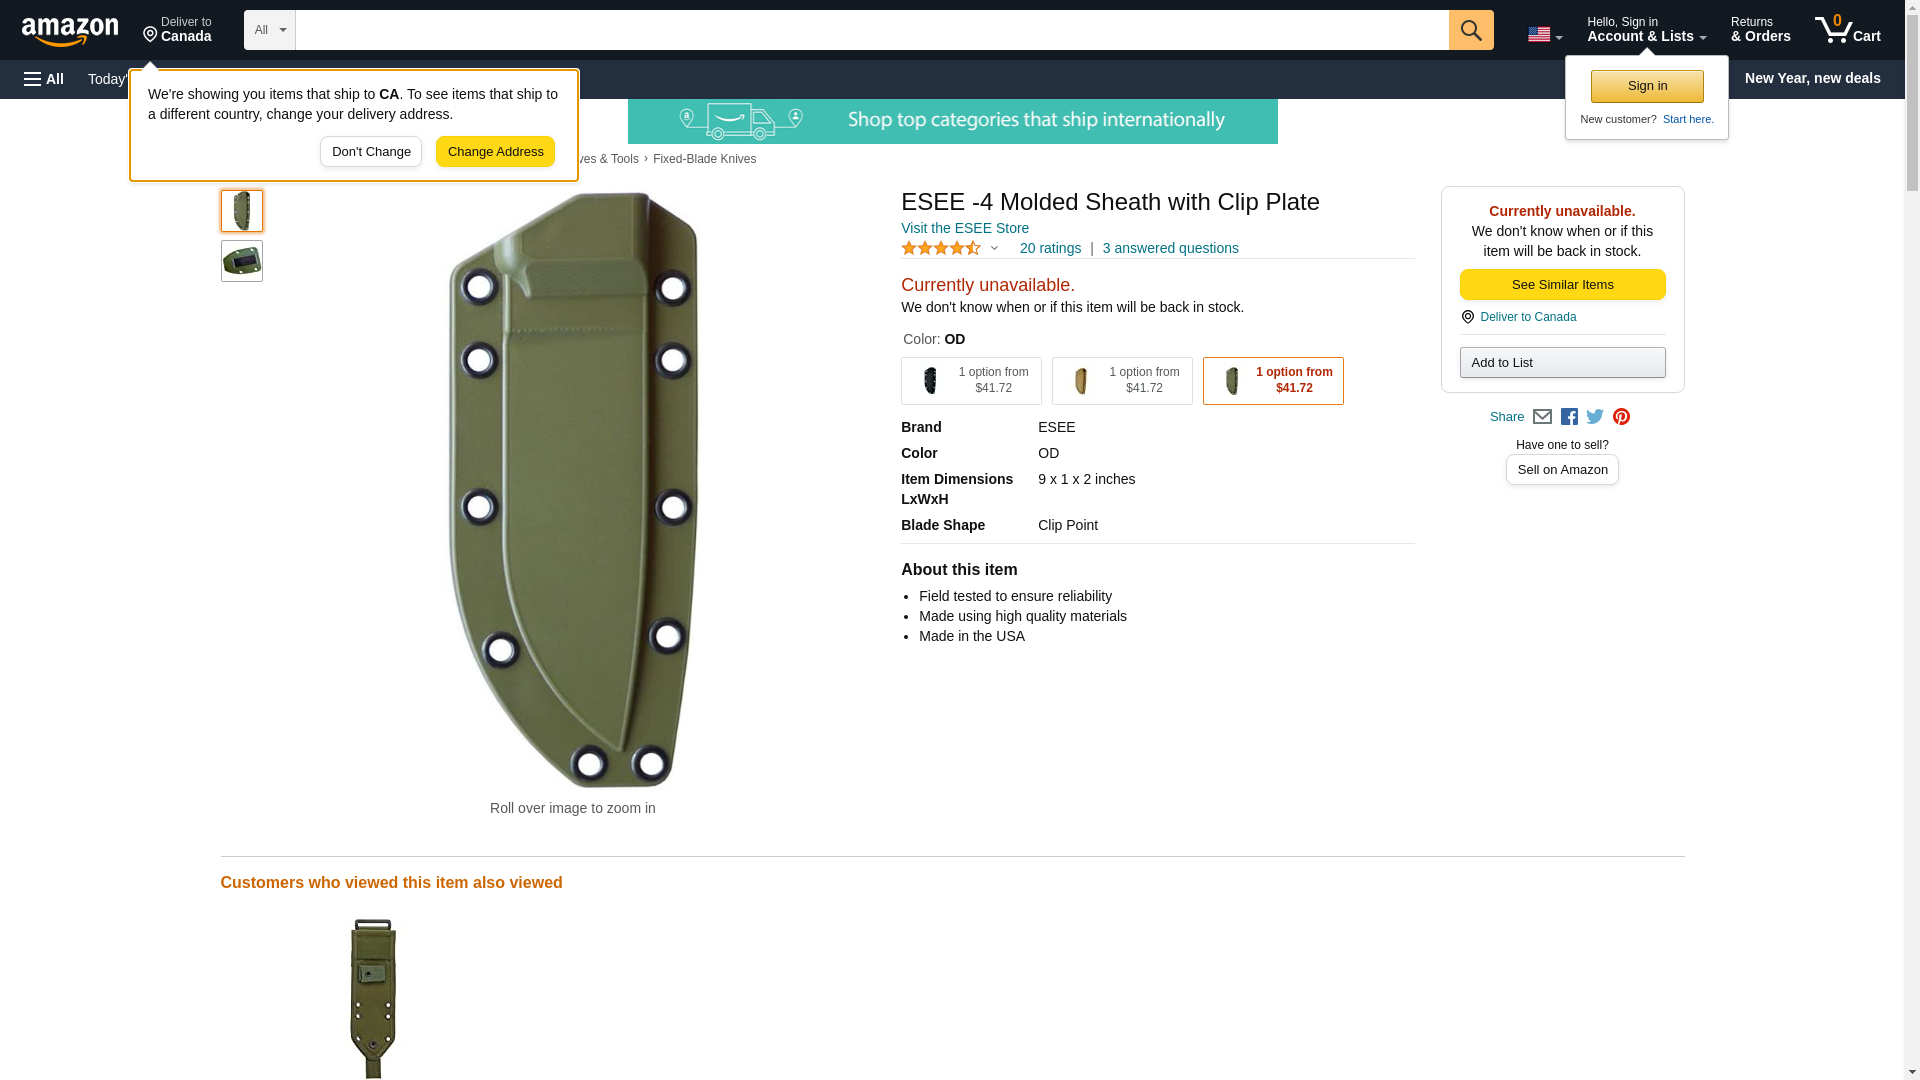Image resolution: width=1920 pixels, height=1080 pixels.
Task: Click the search magnifier button
Action: point(1470,30)
